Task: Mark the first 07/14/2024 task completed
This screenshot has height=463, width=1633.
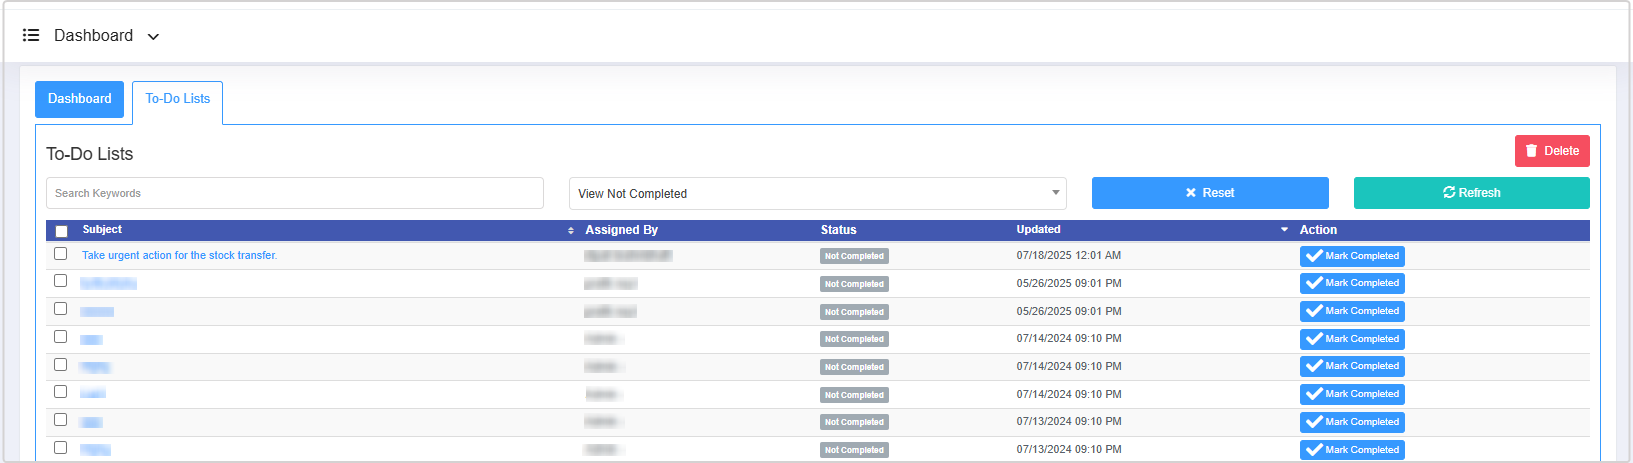Action: [1352, 339]
